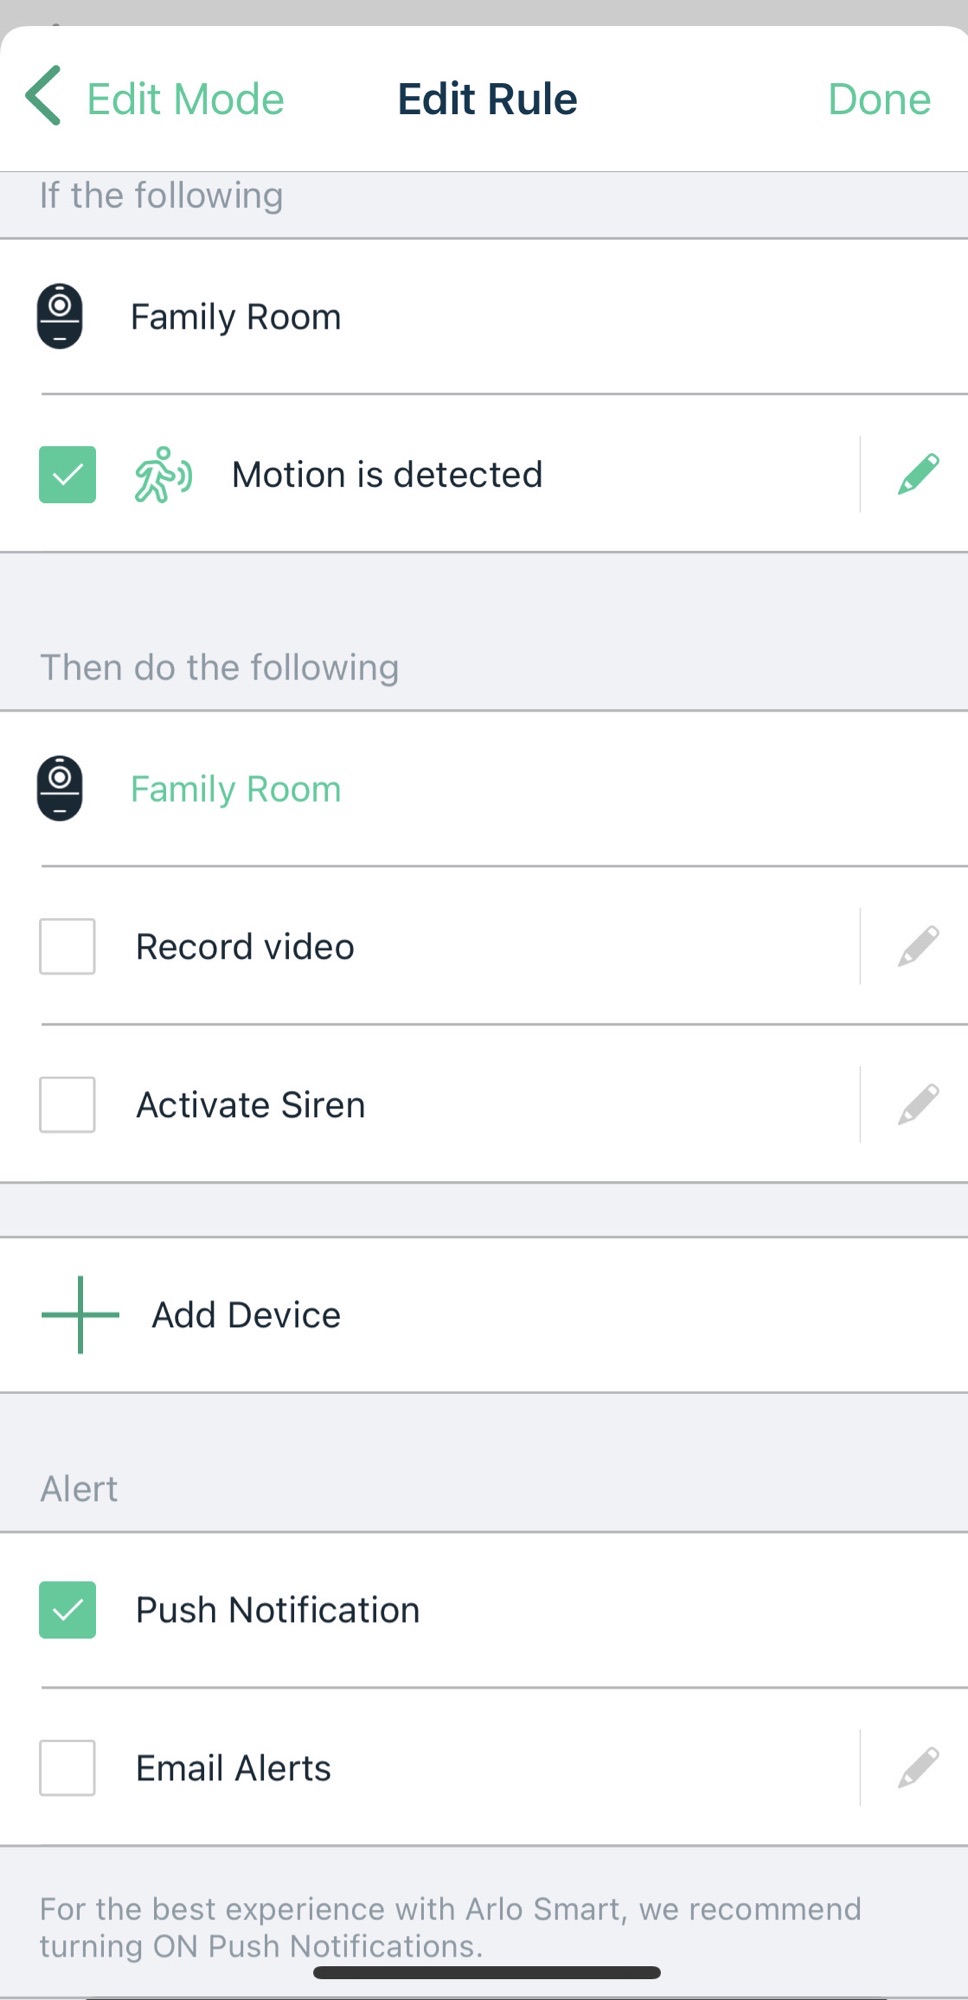
Task: Enable the Record video checkbox
Action: click(x=67, y=946)
